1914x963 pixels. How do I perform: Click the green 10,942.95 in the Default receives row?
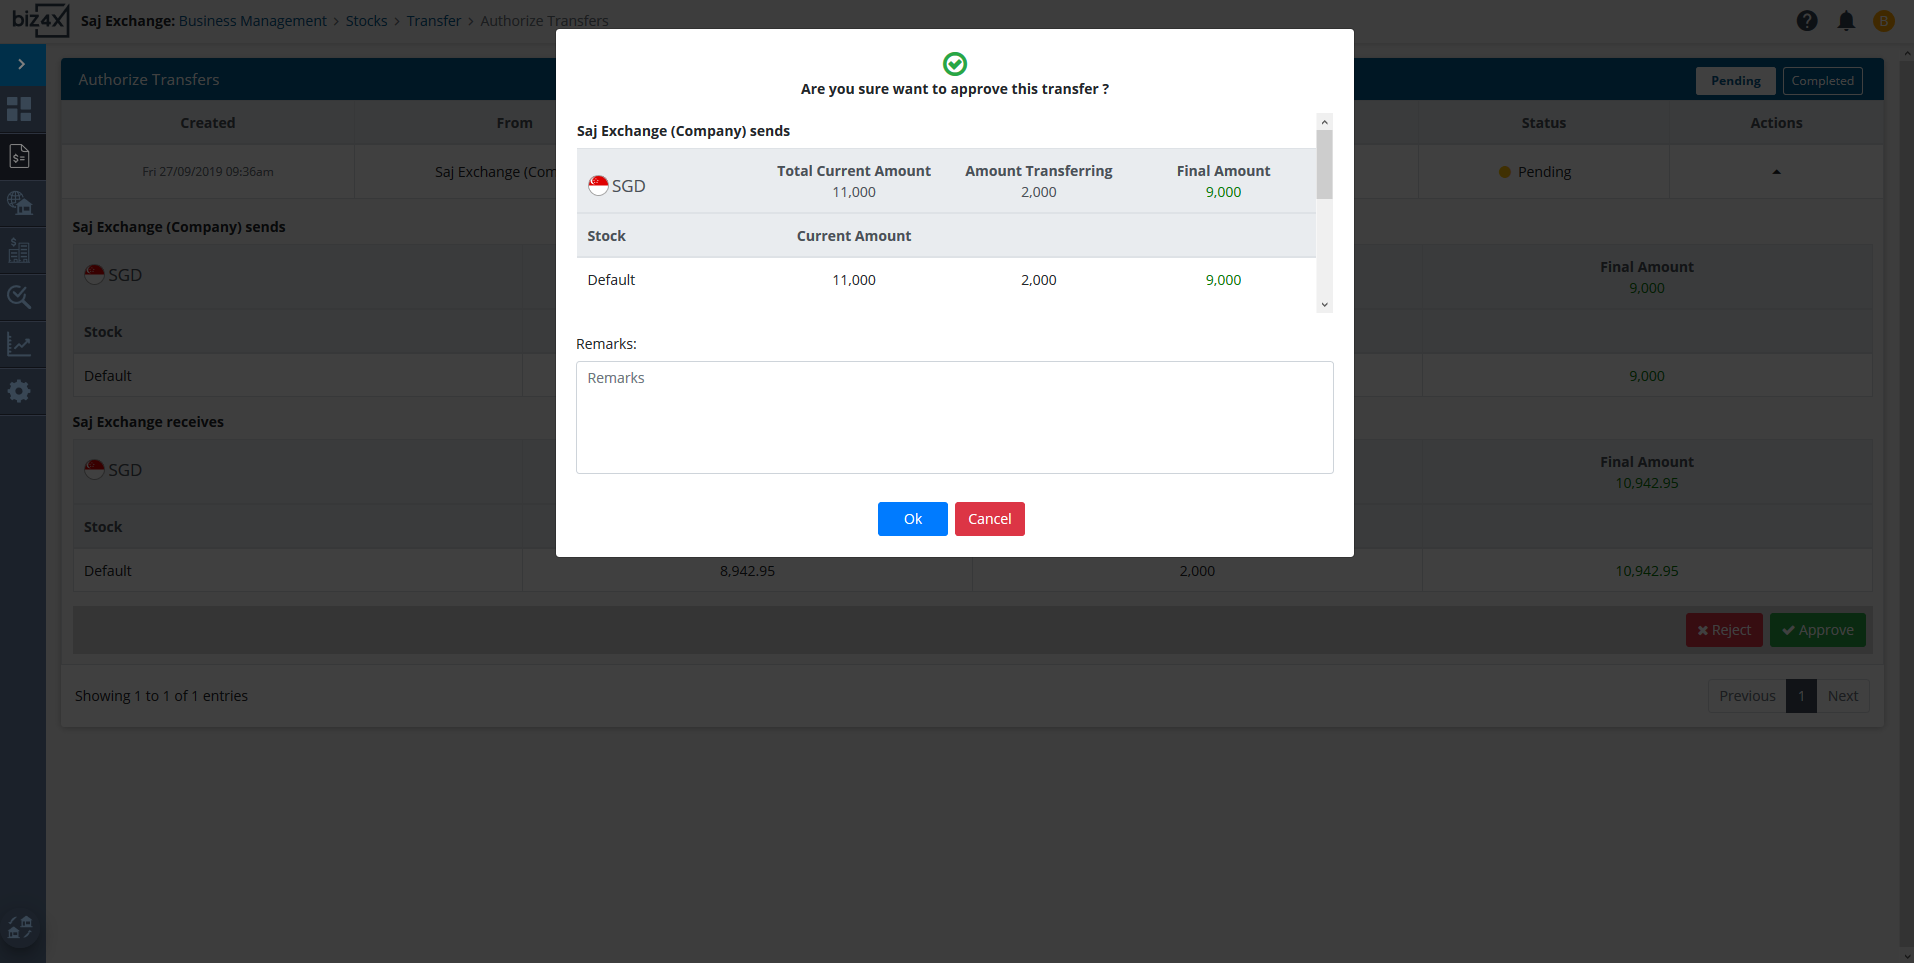(1647, 571)
